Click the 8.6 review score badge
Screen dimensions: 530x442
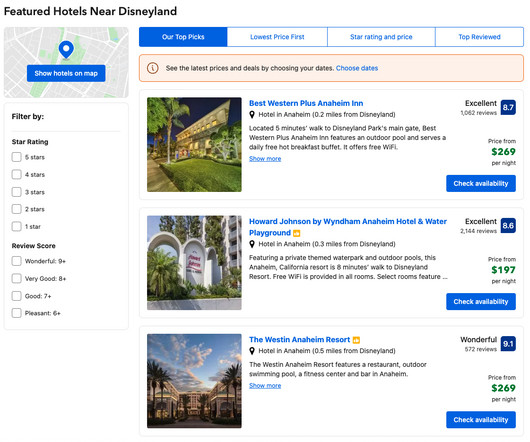(508, 226)
